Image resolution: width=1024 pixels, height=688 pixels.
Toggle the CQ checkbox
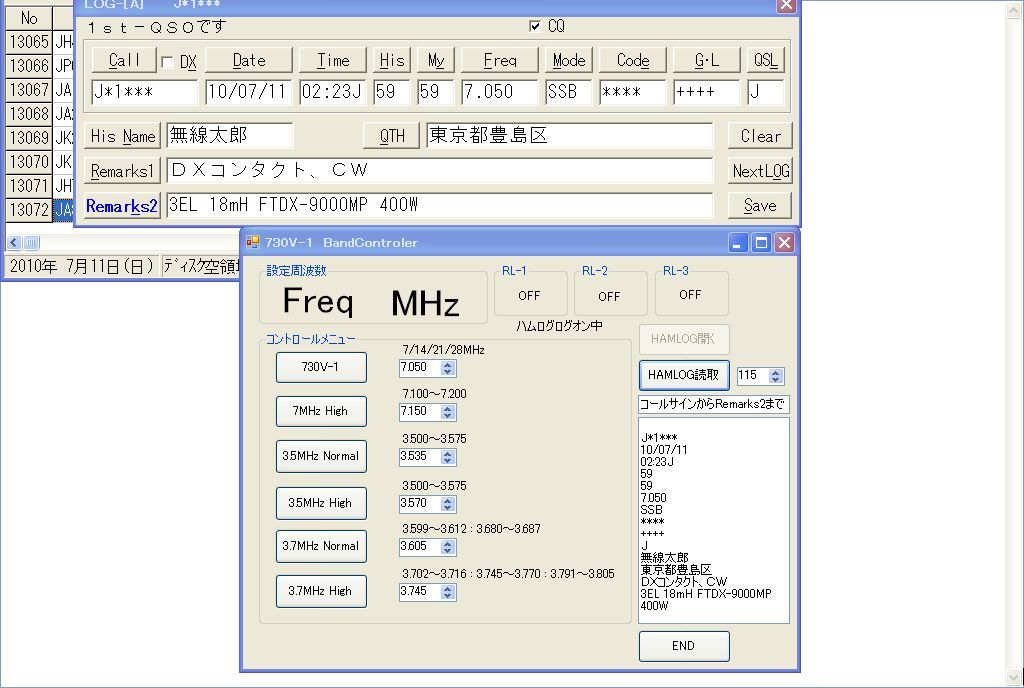[535, 25]
